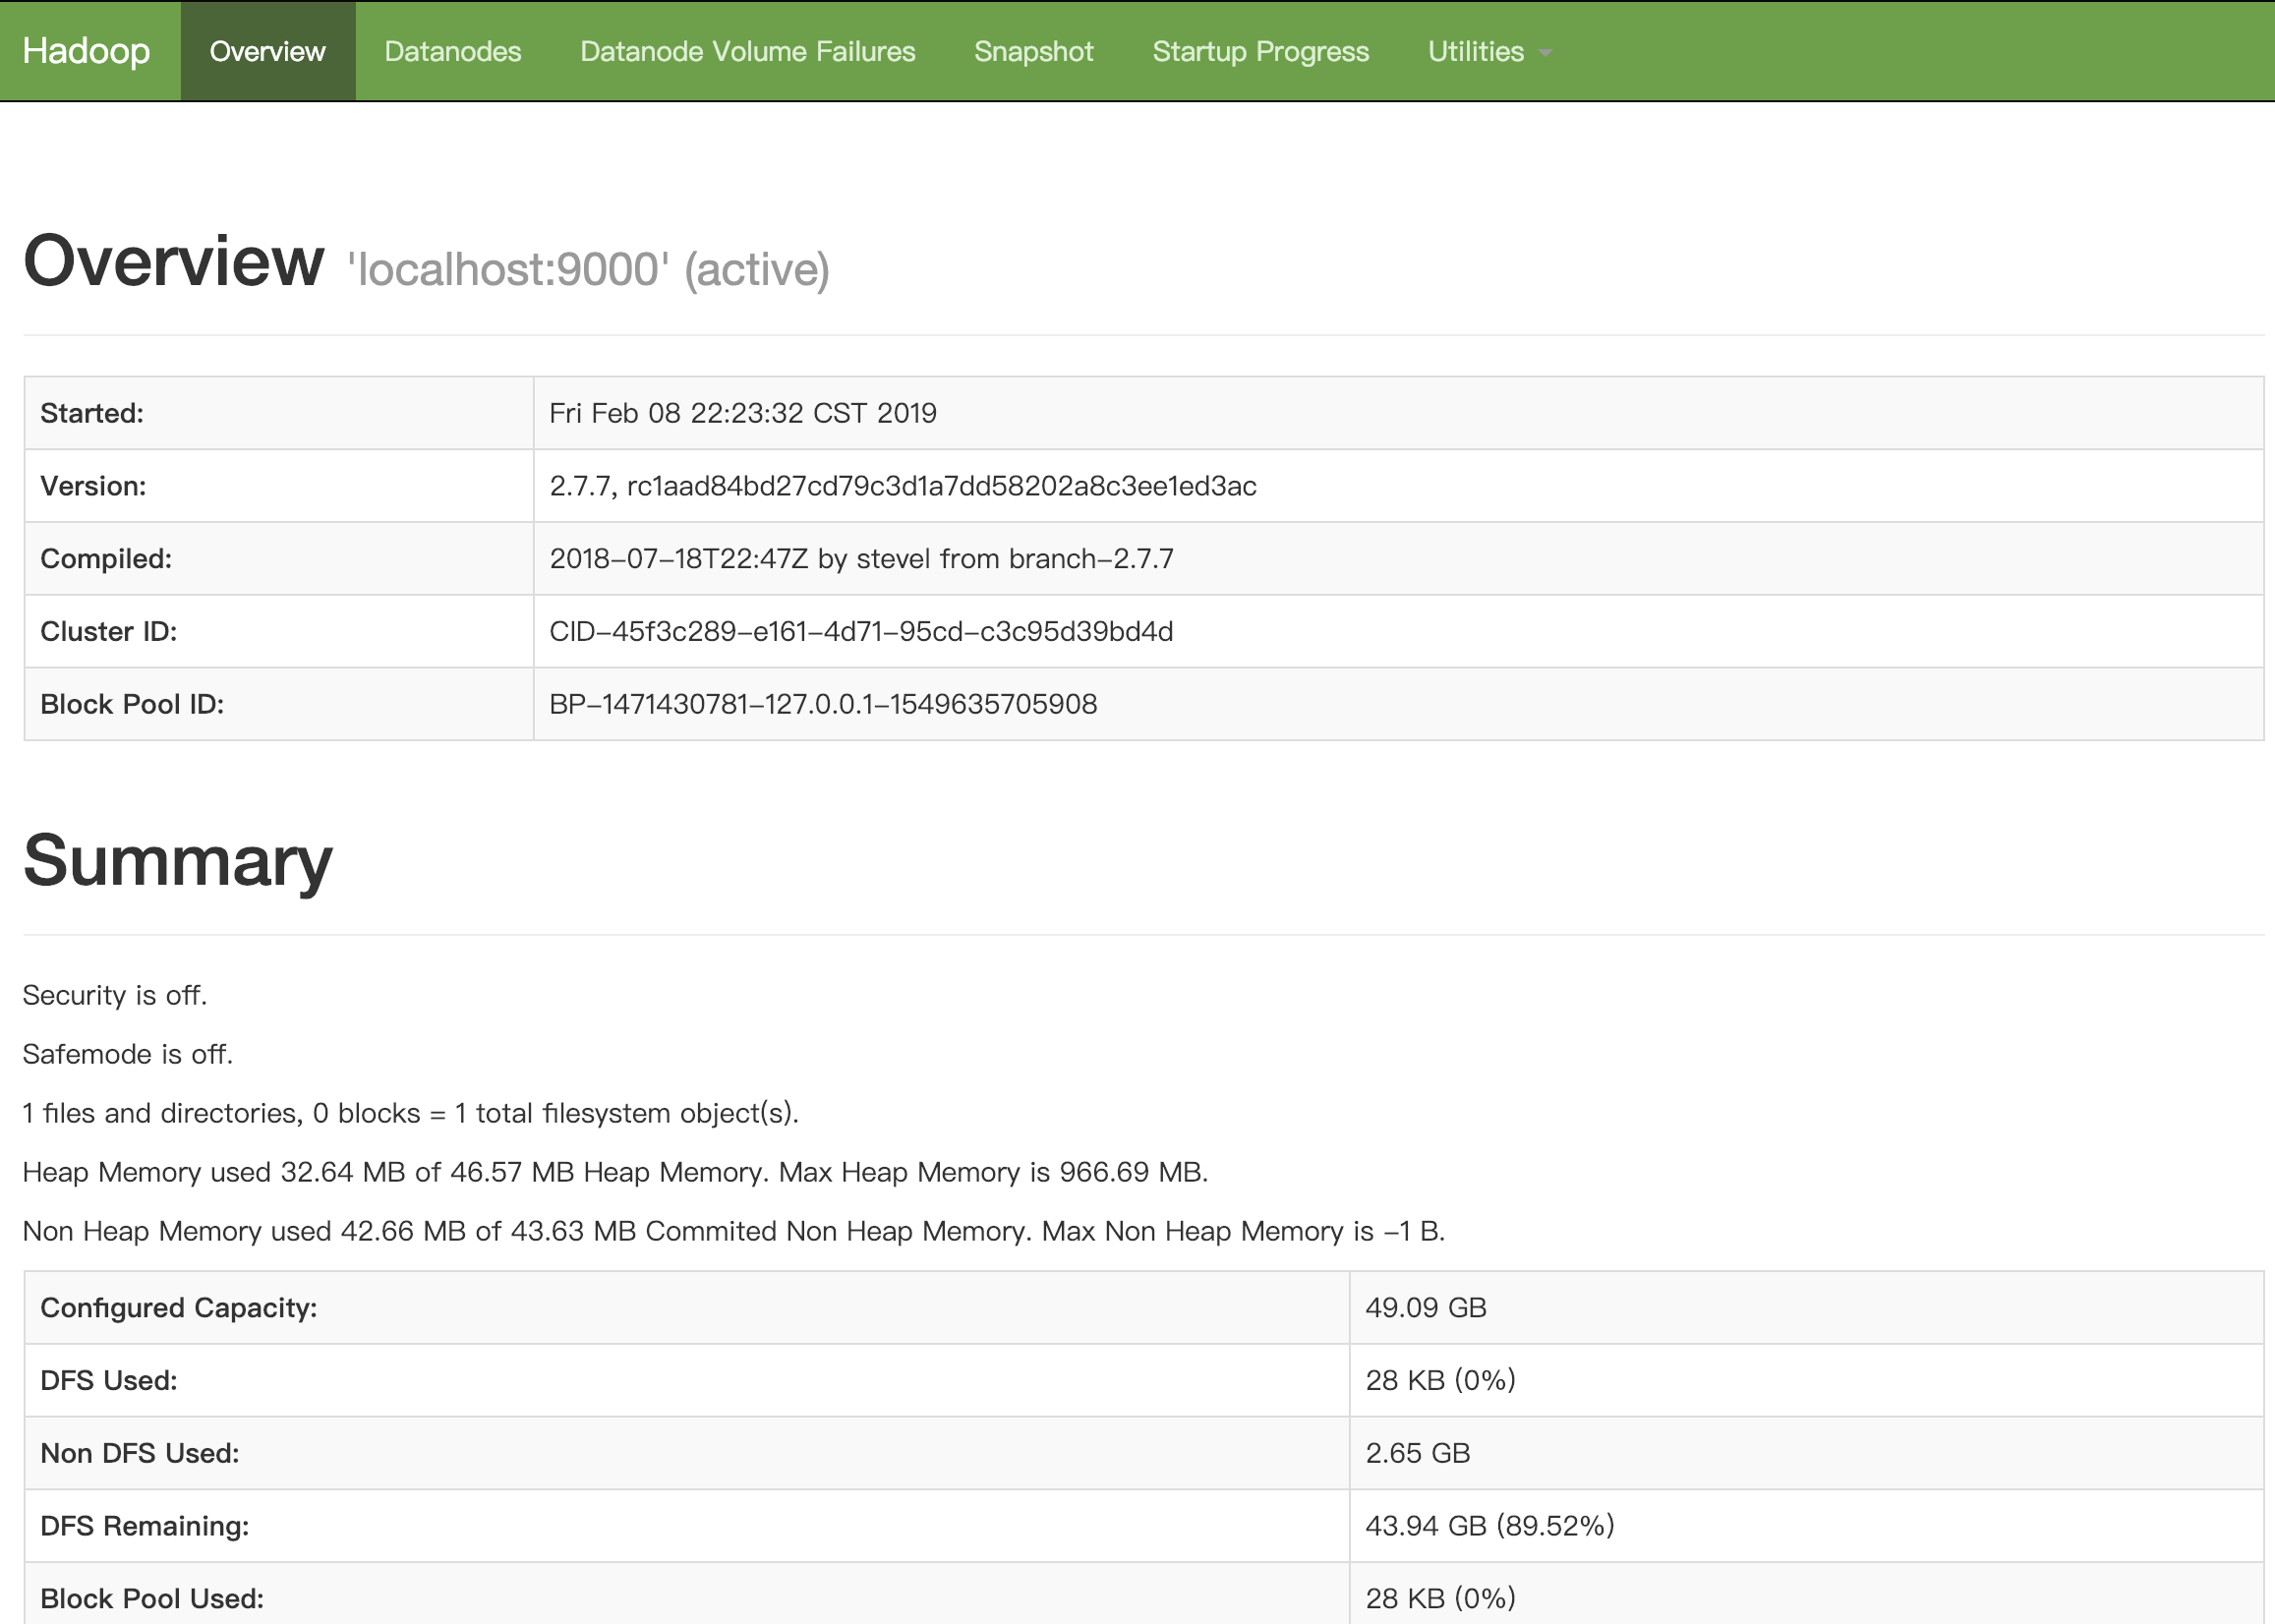2275x1624 pixels.
Task: Click the Cluster ID: label cell
Action: point(279,631)
